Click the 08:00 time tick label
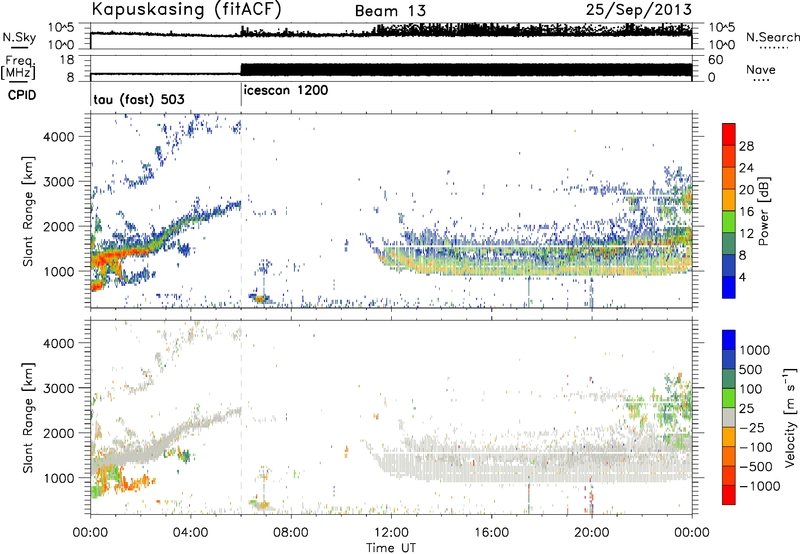The height and width of the screenshot is (554, 800). coord(290,533)
